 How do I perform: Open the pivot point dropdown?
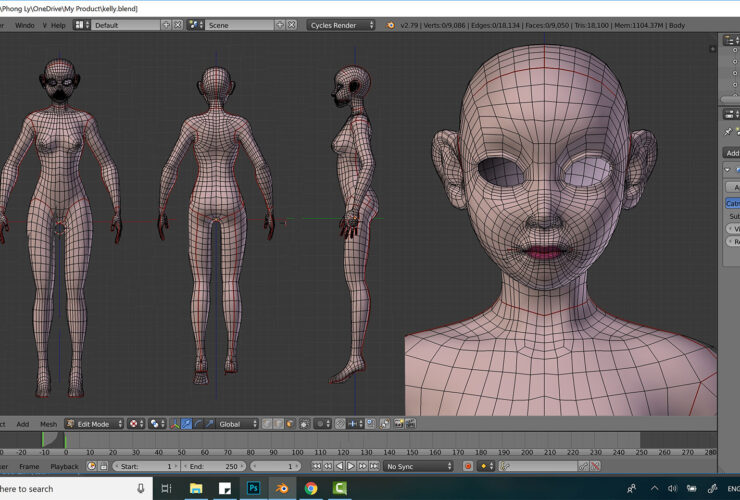click(x=157, y=424)
